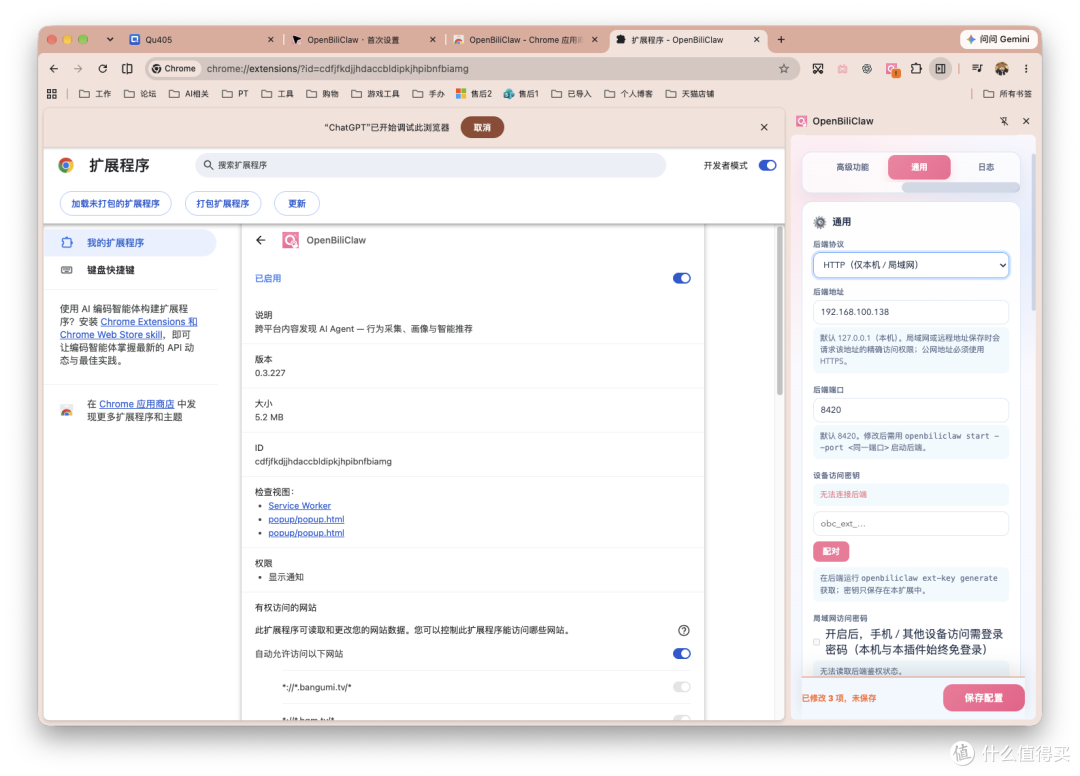The image size is (1080, 776).
Task: Open My Extensions sidebar item
Action: point(130,242)
